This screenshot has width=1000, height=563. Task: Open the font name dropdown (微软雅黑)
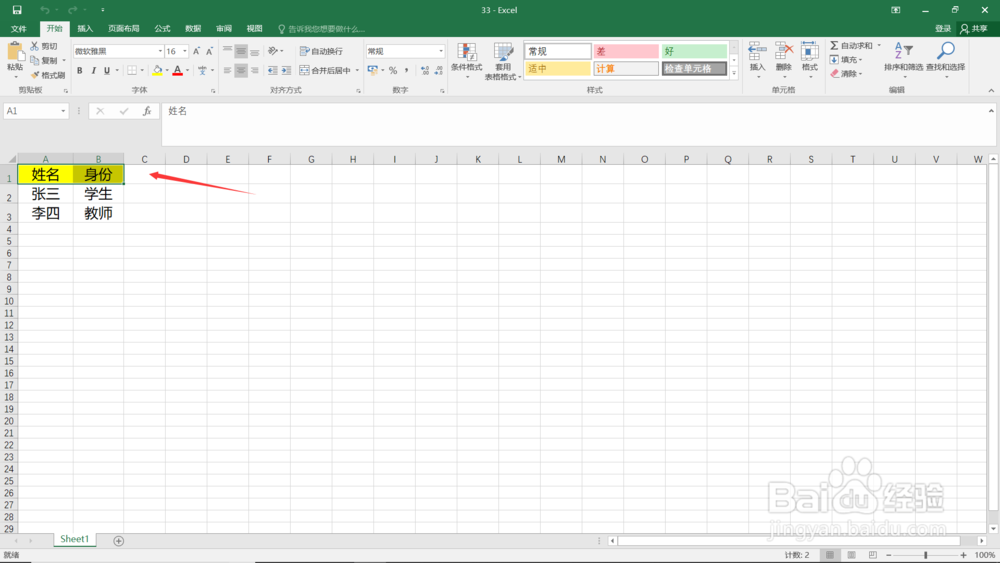[x=160, y=51]
